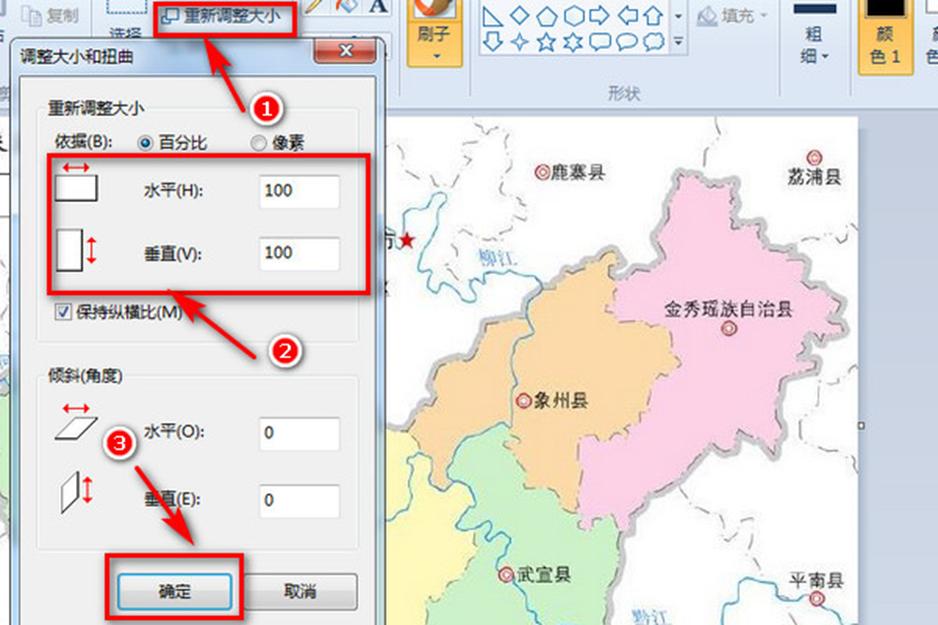Choose the five-point star shape
938x625 pixels.
[x=546, y=42]
